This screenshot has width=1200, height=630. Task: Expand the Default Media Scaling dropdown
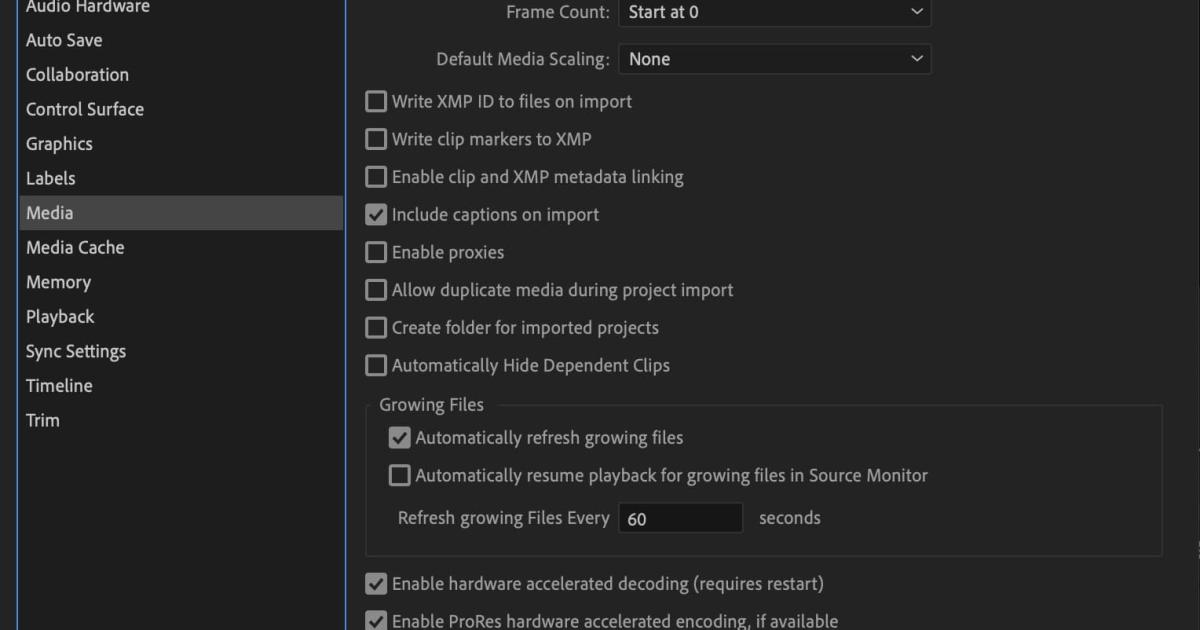(775, 59)
